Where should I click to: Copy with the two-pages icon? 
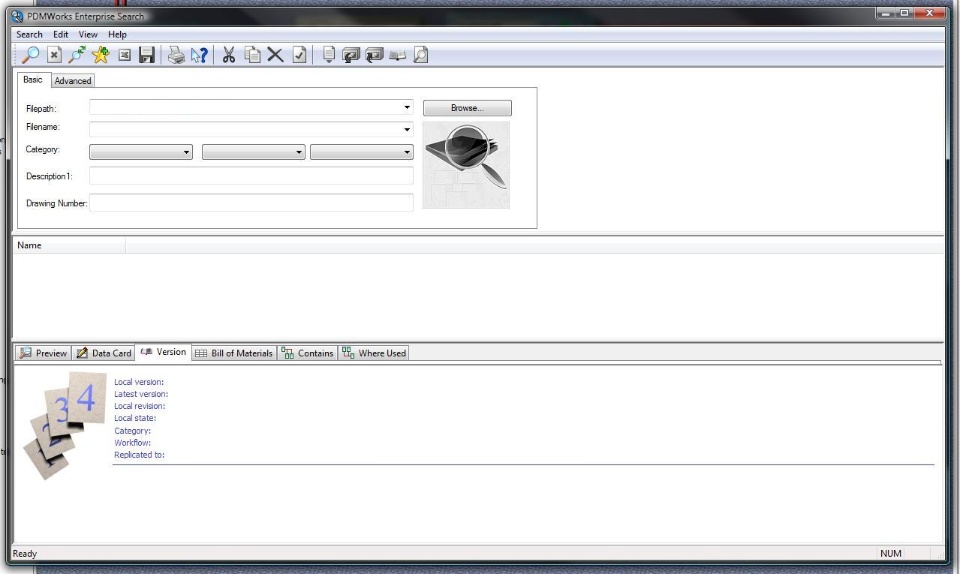click(252, 55)
